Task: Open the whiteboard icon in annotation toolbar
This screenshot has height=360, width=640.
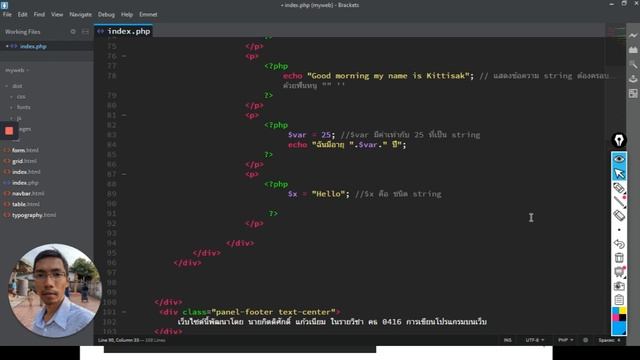Action: [619, 272]
